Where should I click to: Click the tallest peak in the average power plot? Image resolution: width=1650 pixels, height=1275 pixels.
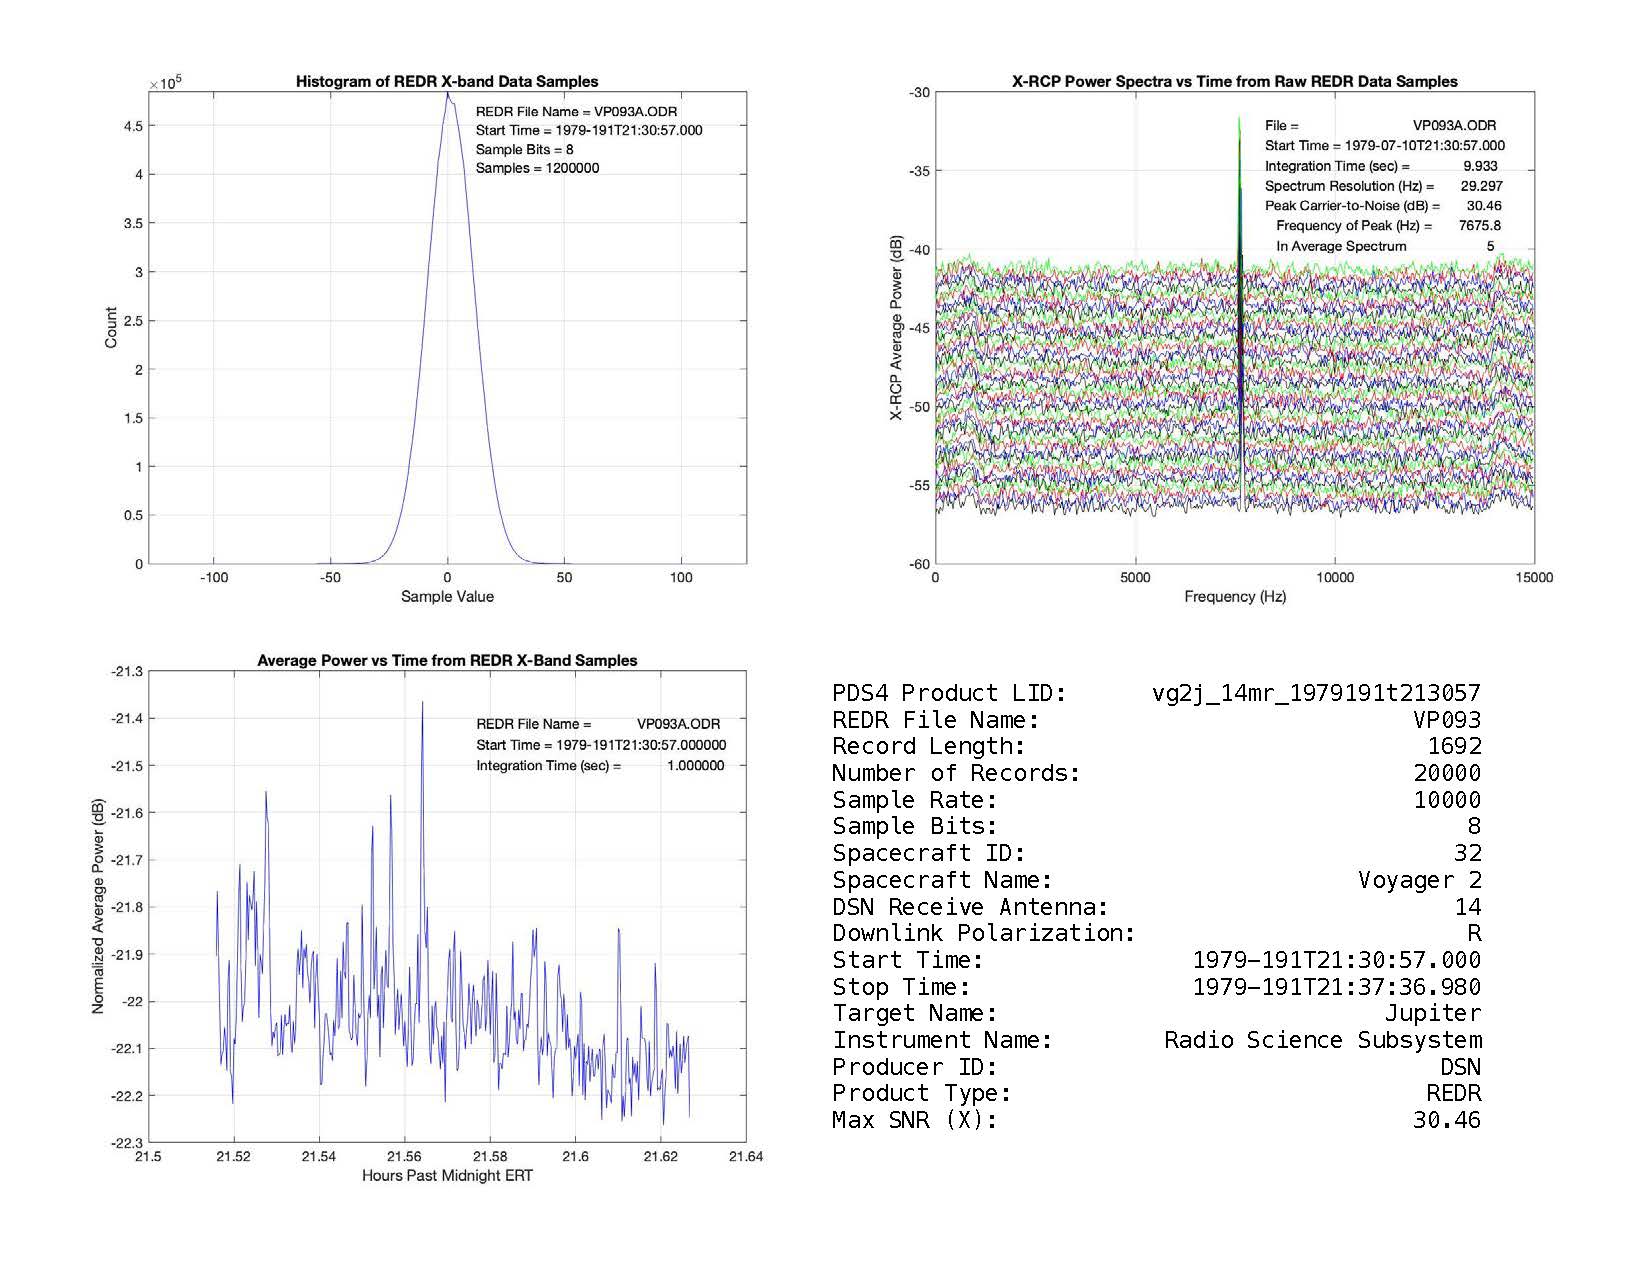click(422, 704)
